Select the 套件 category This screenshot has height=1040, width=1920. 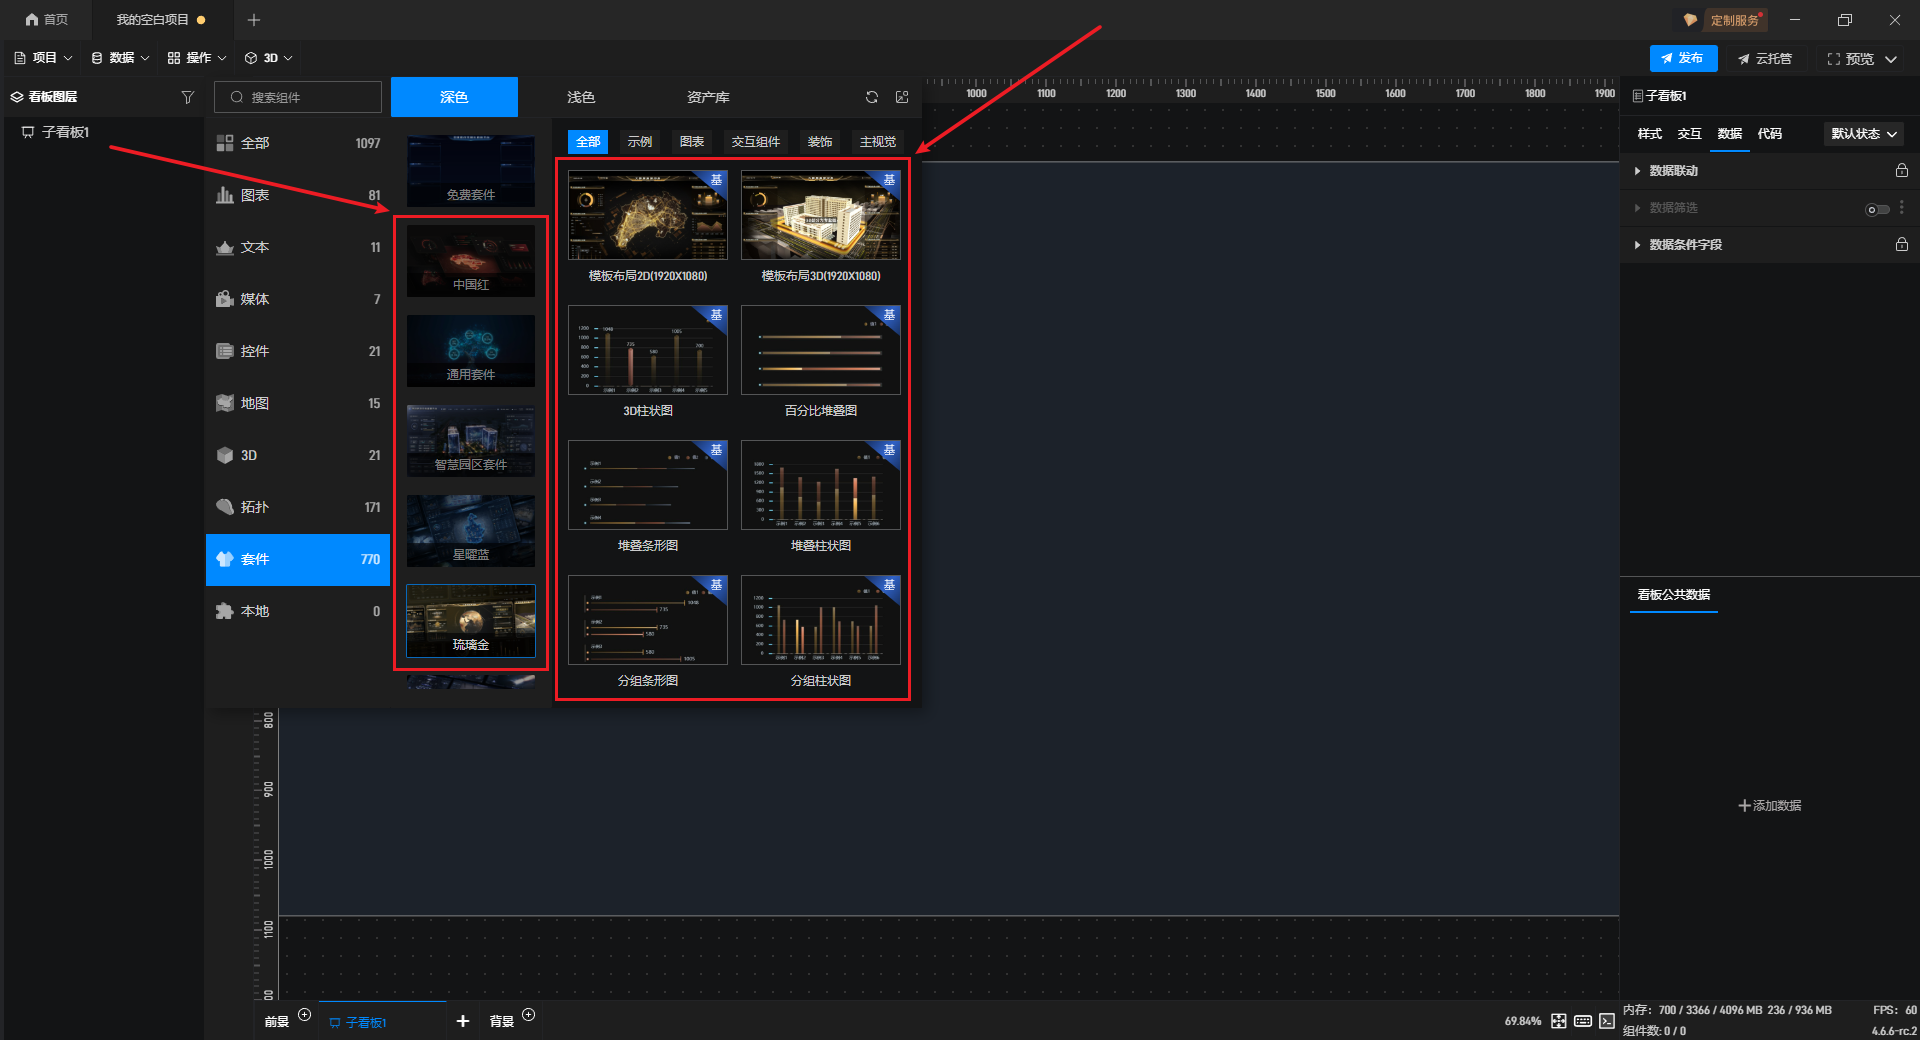point(298,559)
